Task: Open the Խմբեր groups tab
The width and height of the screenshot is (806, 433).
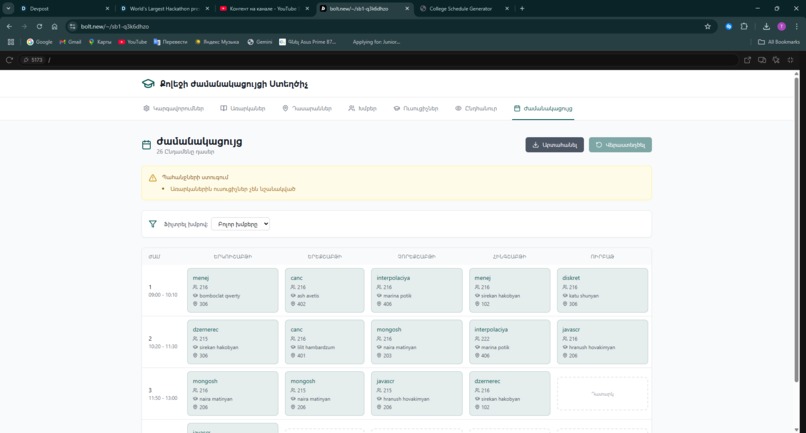Action: [362, 109]
